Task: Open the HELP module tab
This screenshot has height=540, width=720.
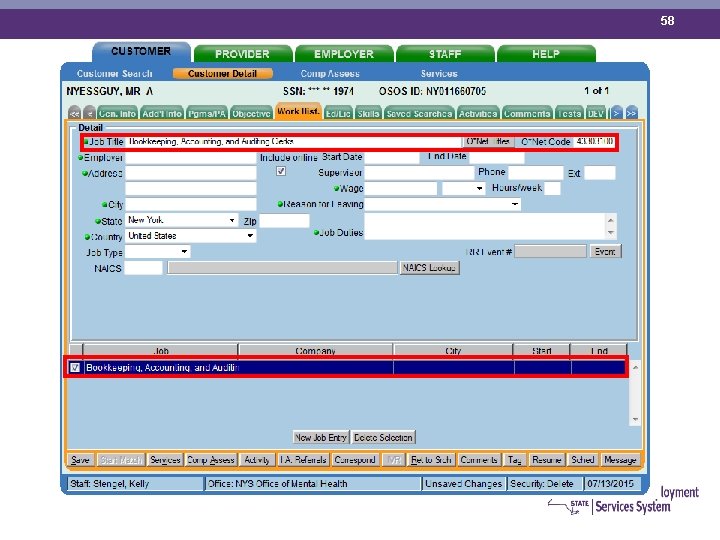Action: coord(546,54)
